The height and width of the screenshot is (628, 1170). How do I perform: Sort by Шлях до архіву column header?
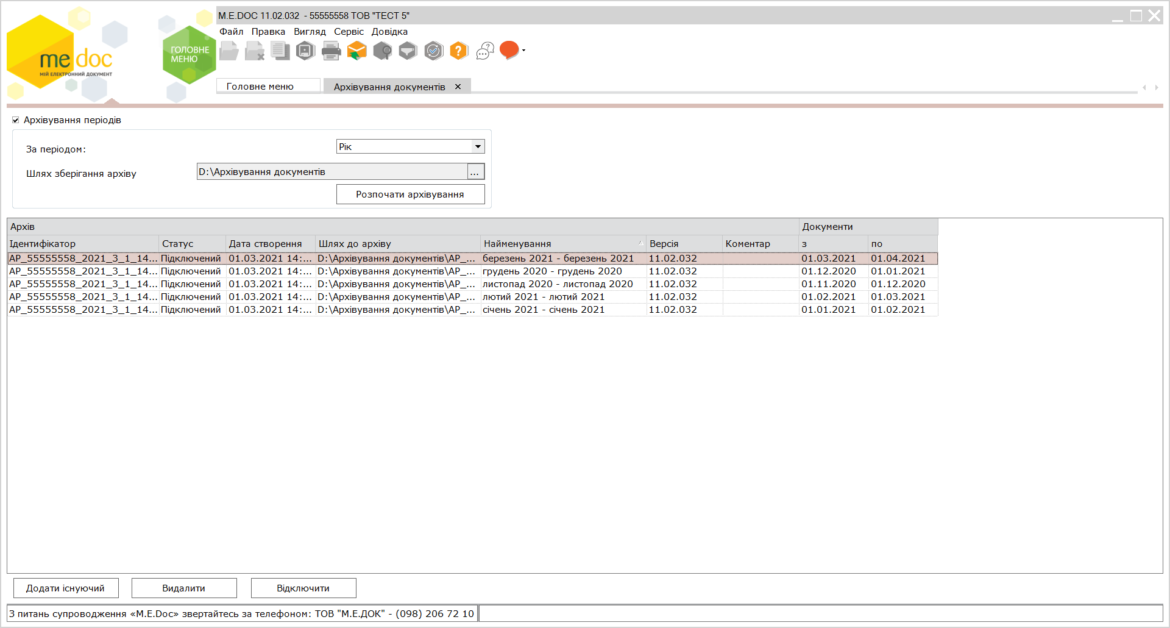[x=398, y=244]
